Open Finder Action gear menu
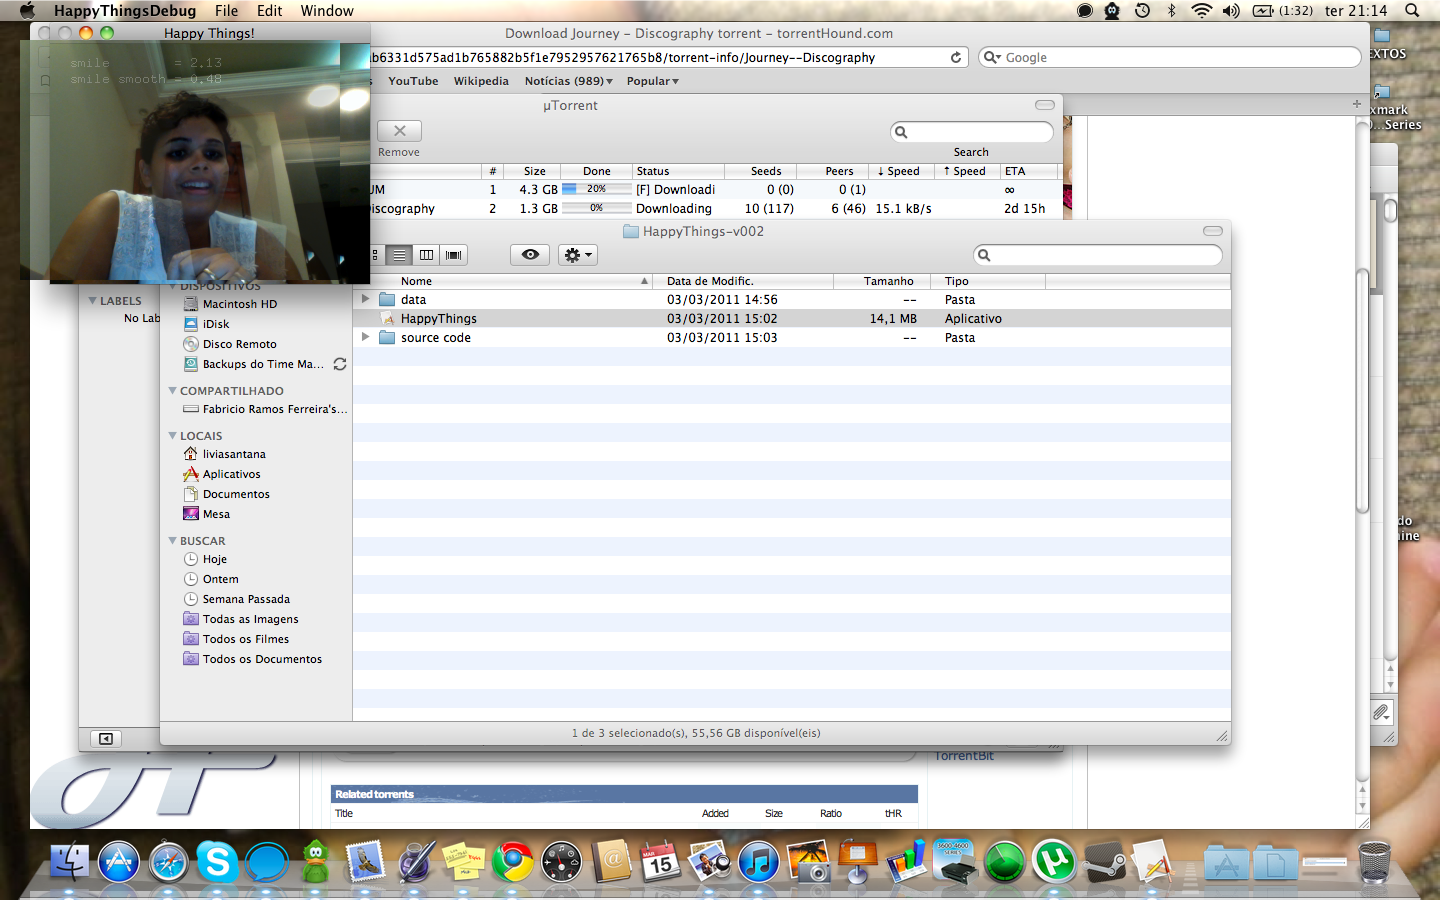 click(x=578, y=255)
